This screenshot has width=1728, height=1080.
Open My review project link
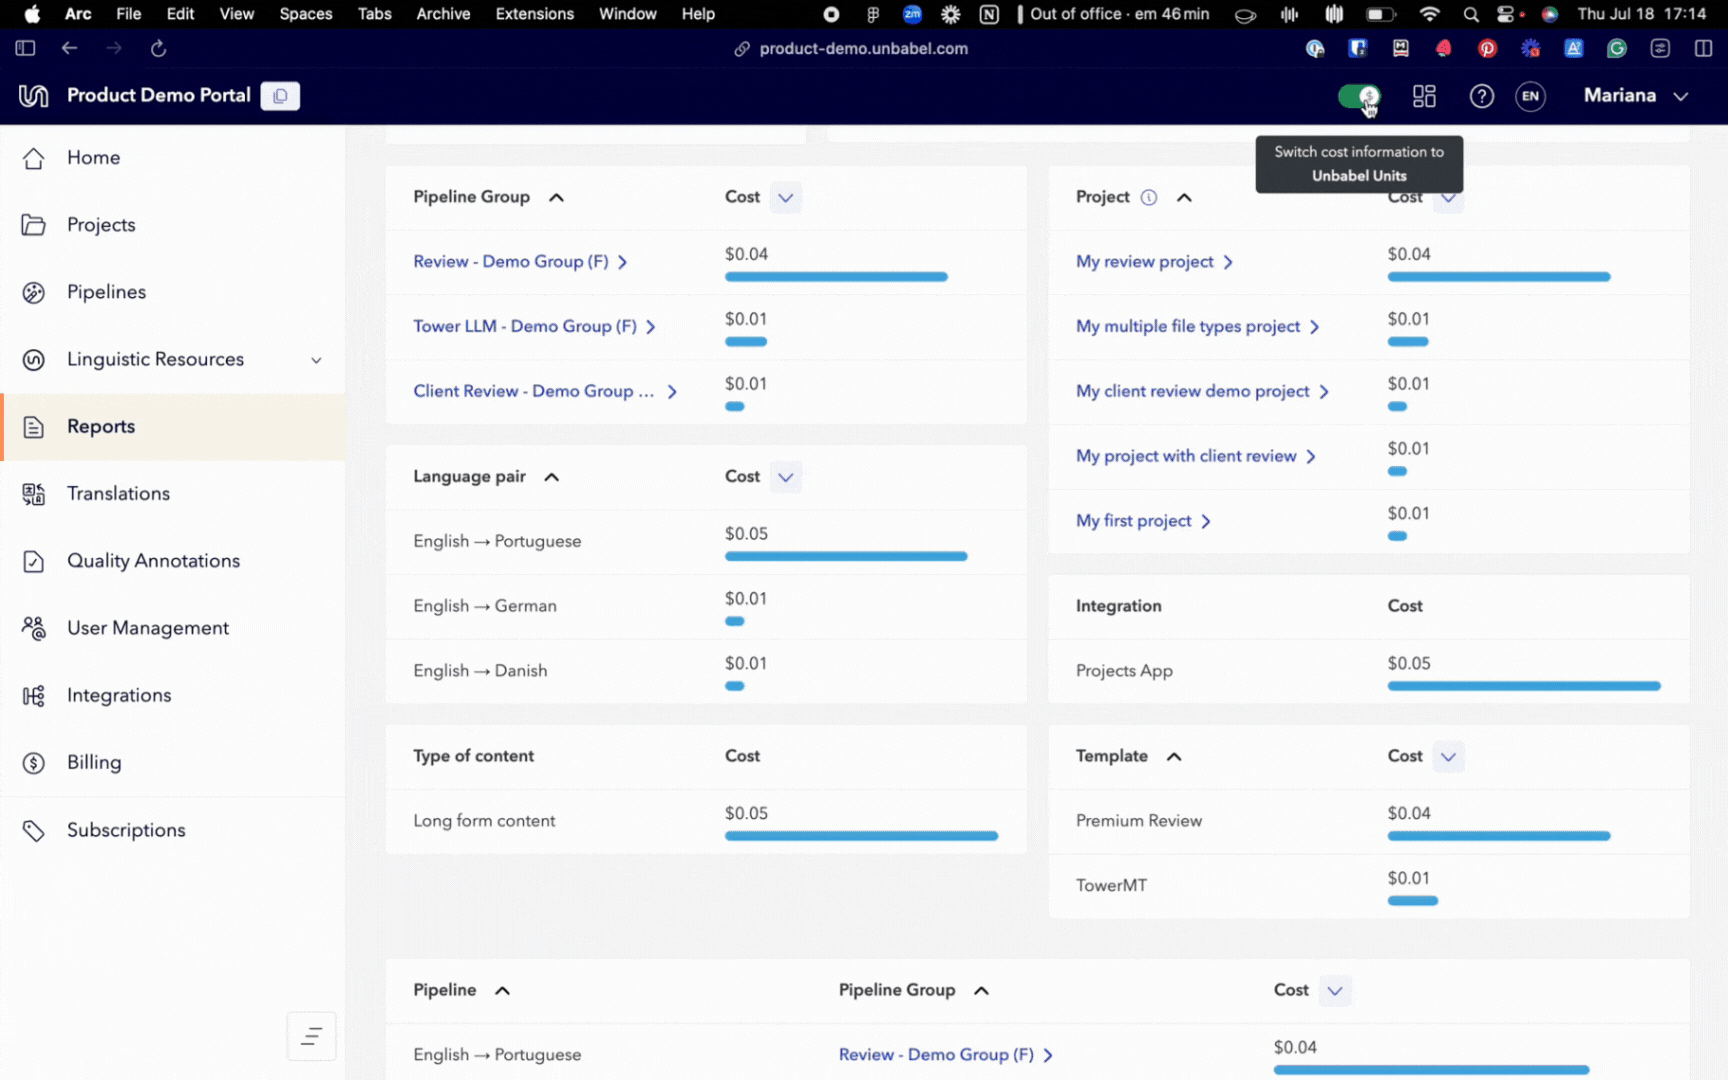[1154, 262]
